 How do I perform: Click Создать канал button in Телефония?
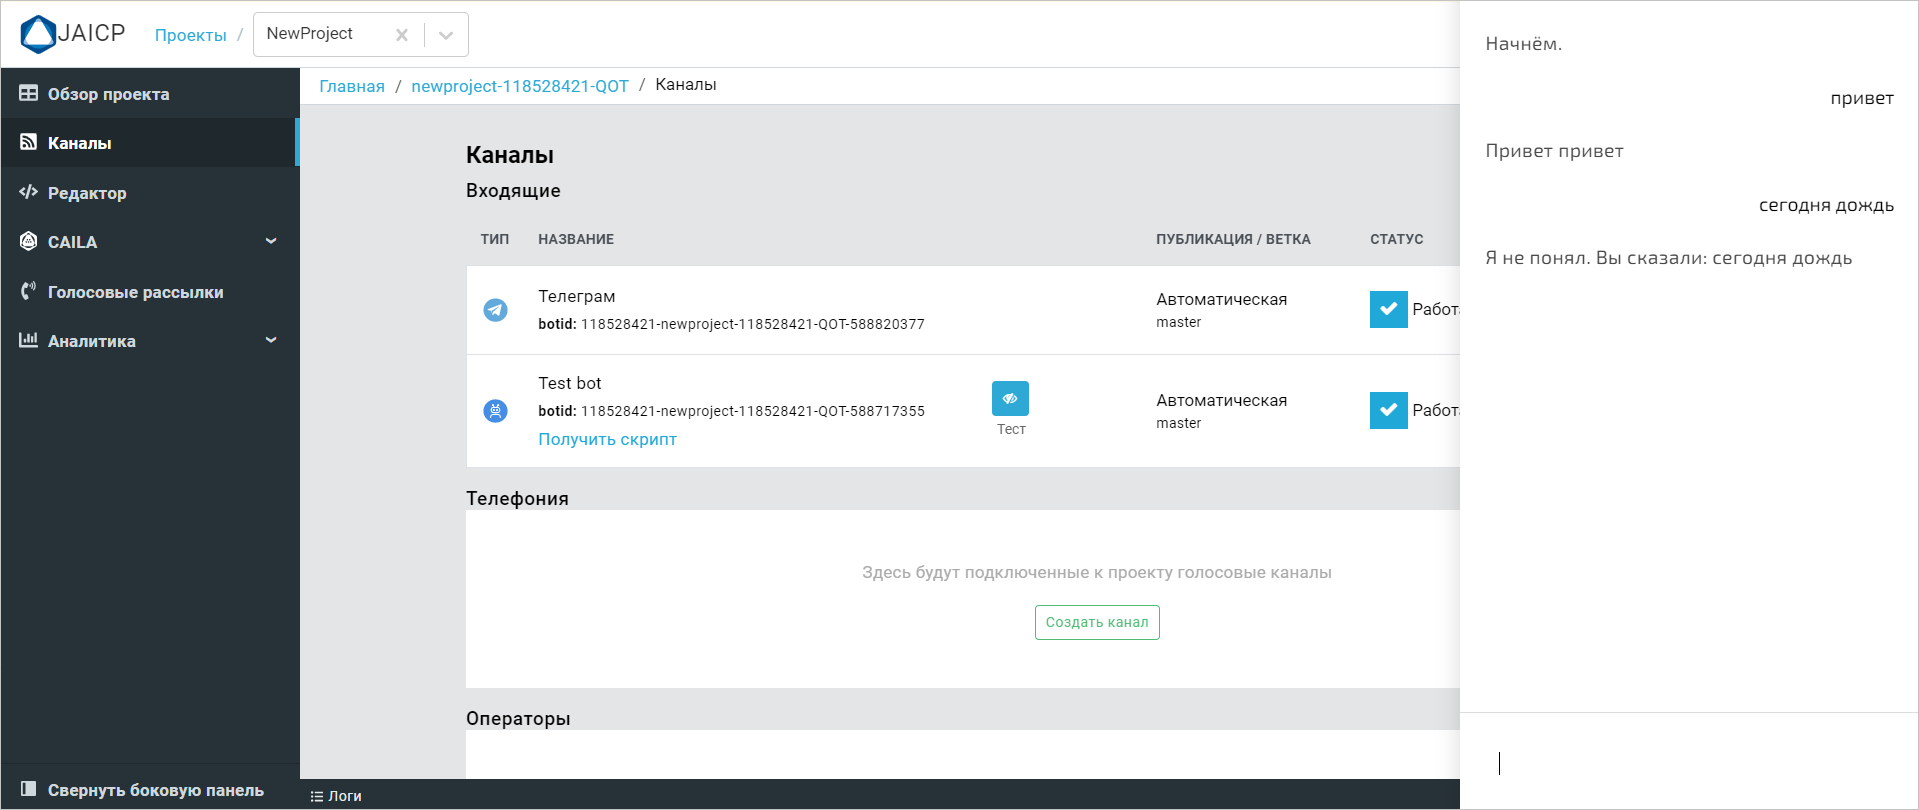[x=1097, y=622]
